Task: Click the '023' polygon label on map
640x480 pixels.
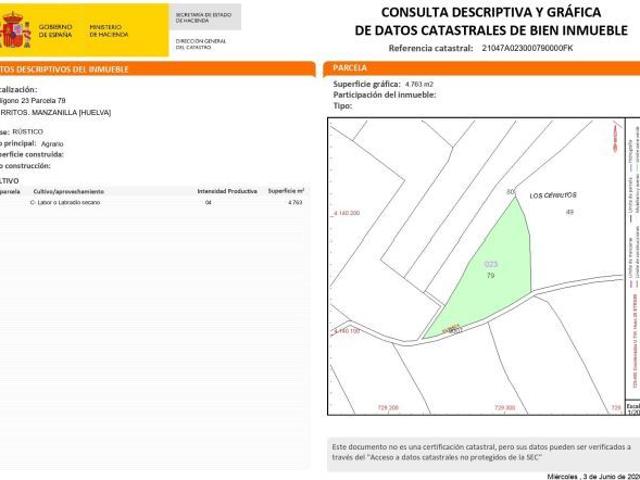Action: [x=491, y=264]
